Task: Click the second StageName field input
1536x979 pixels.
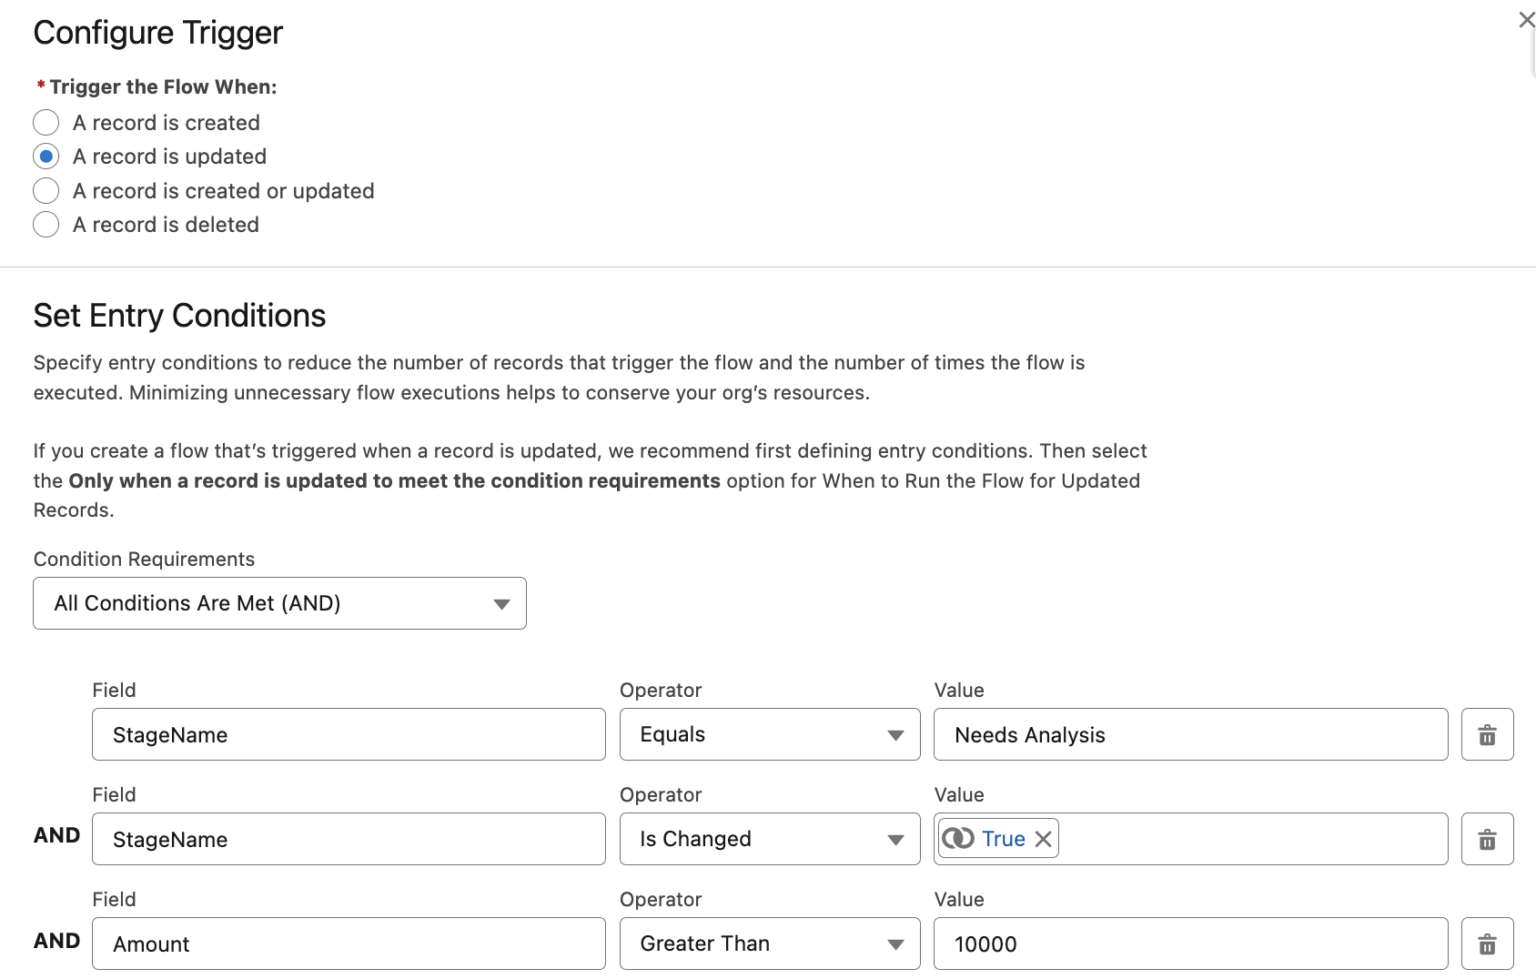Action: coord(348,839)
